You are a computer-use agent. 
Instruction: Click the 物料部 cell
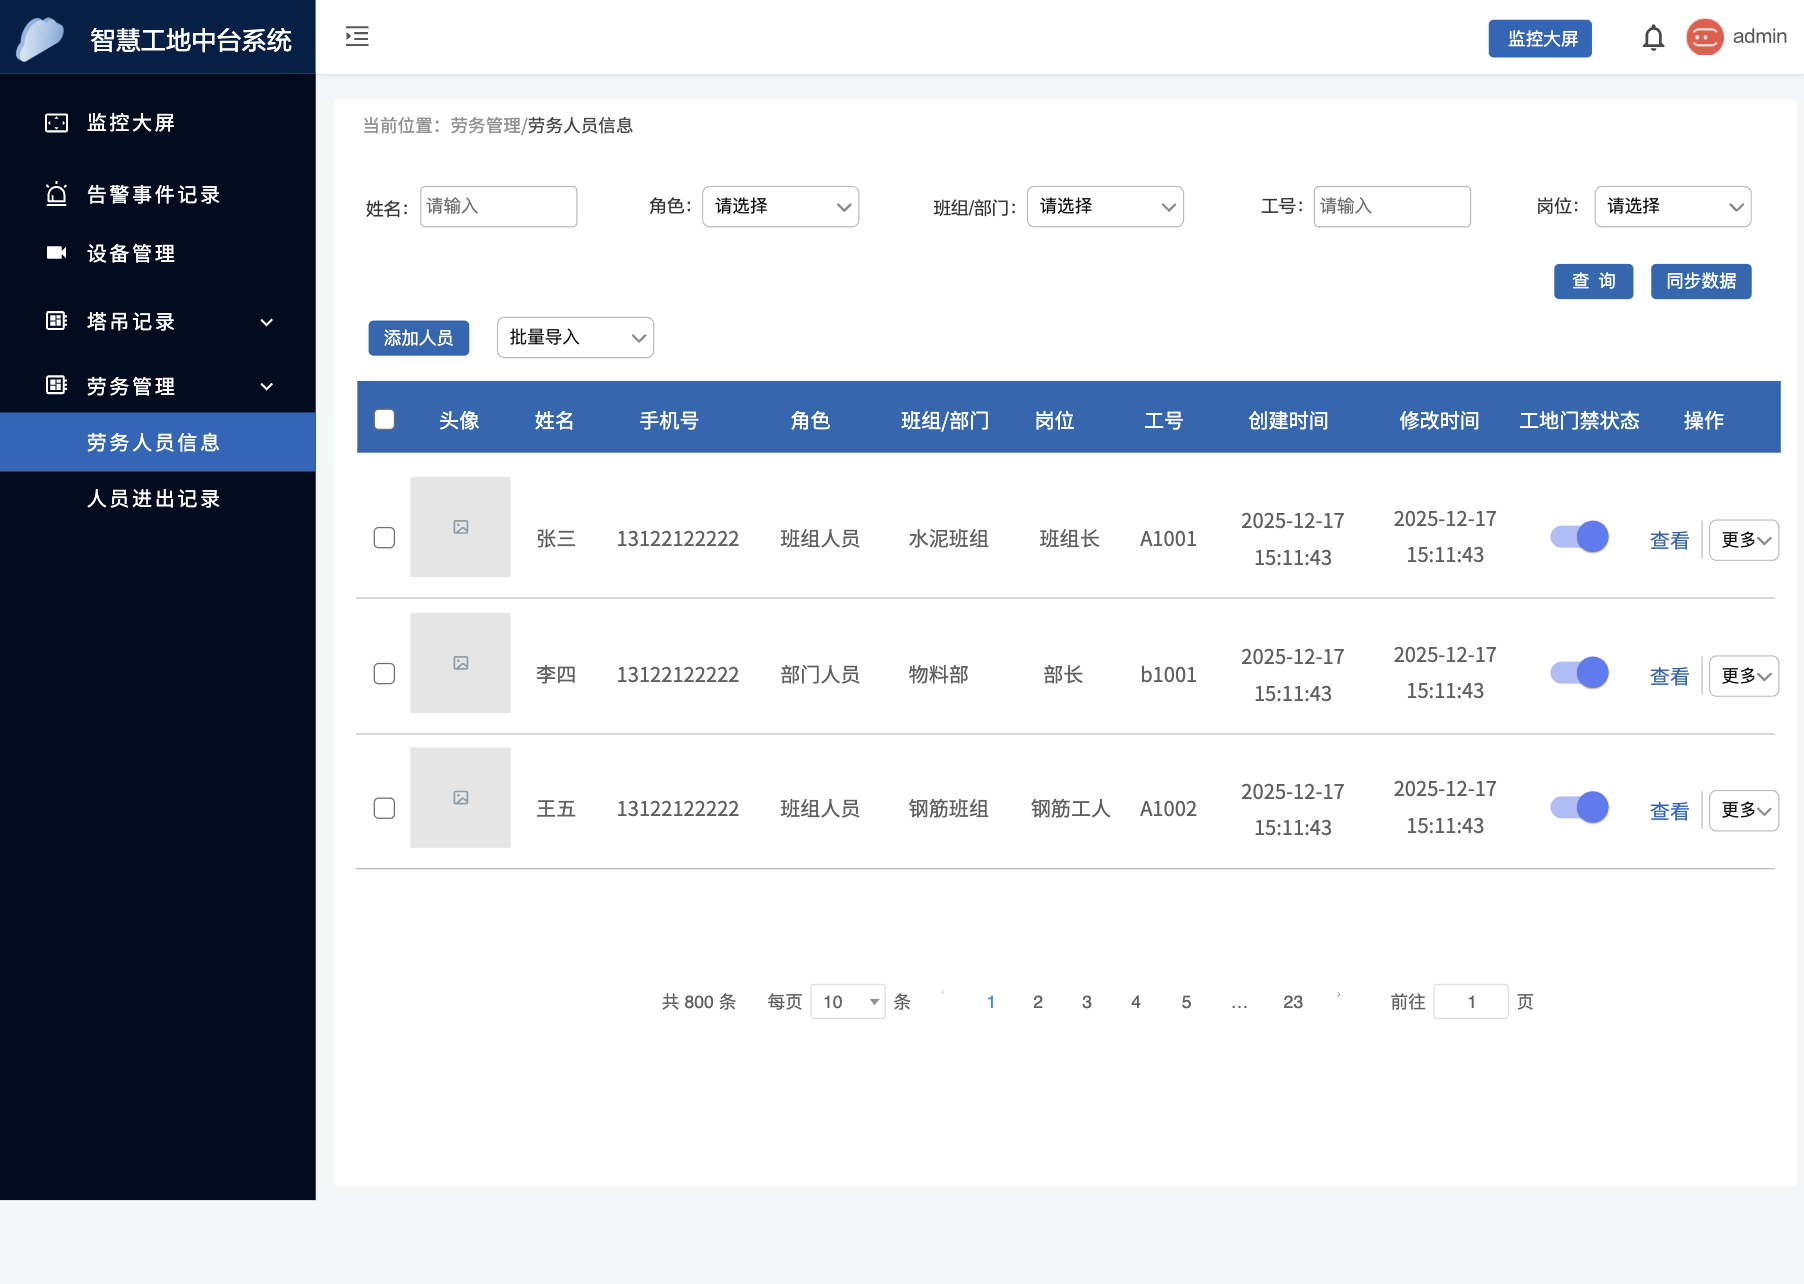coord(938,675)
